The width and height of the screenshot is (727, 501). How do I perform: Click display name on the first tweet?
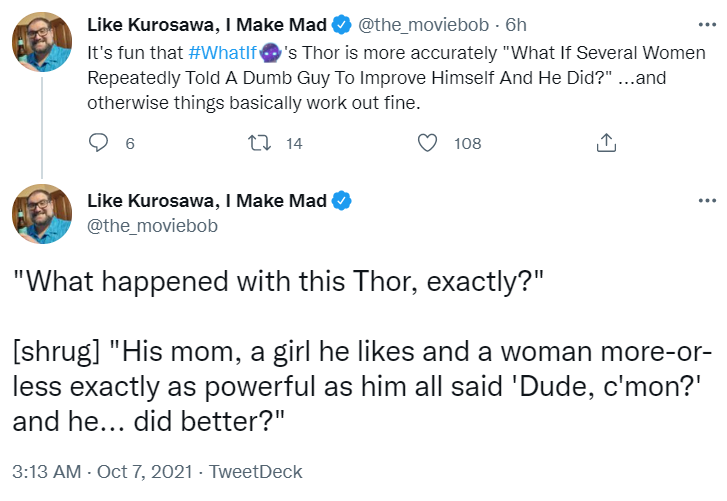point(207,25)
